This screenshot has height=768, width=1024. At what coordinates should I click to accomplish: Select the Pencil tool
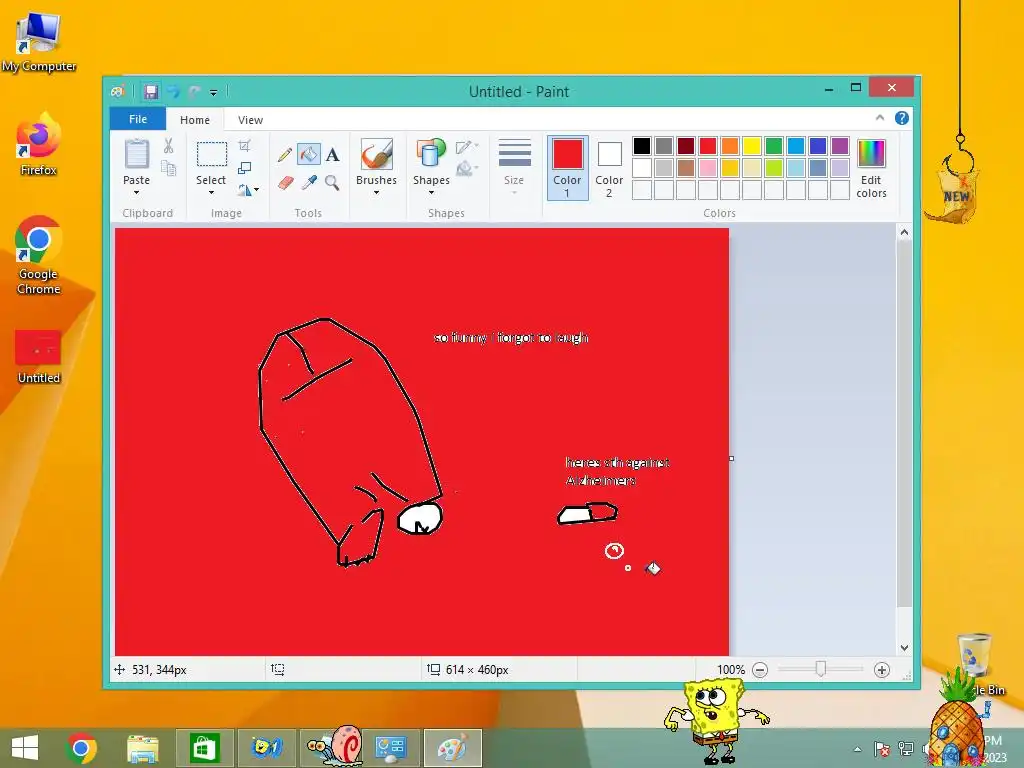coord(285,155)
